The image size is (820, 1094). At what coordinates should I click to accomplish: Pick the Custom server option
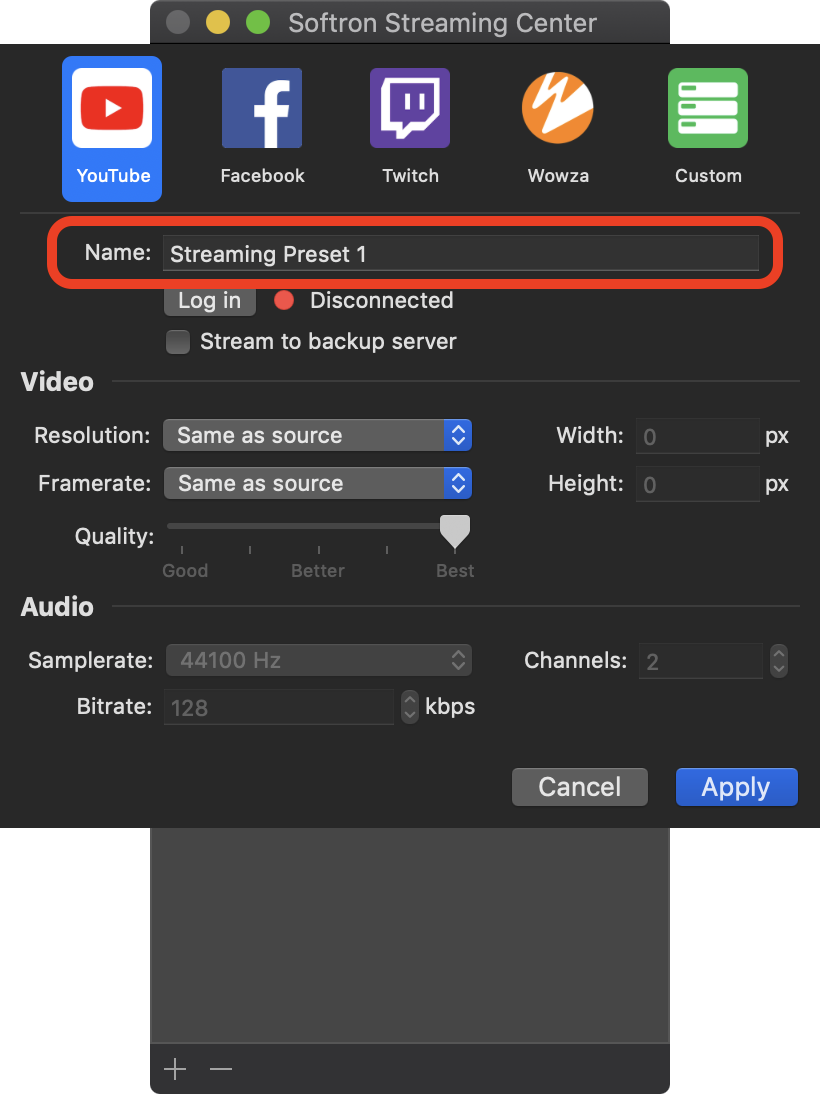708,129
